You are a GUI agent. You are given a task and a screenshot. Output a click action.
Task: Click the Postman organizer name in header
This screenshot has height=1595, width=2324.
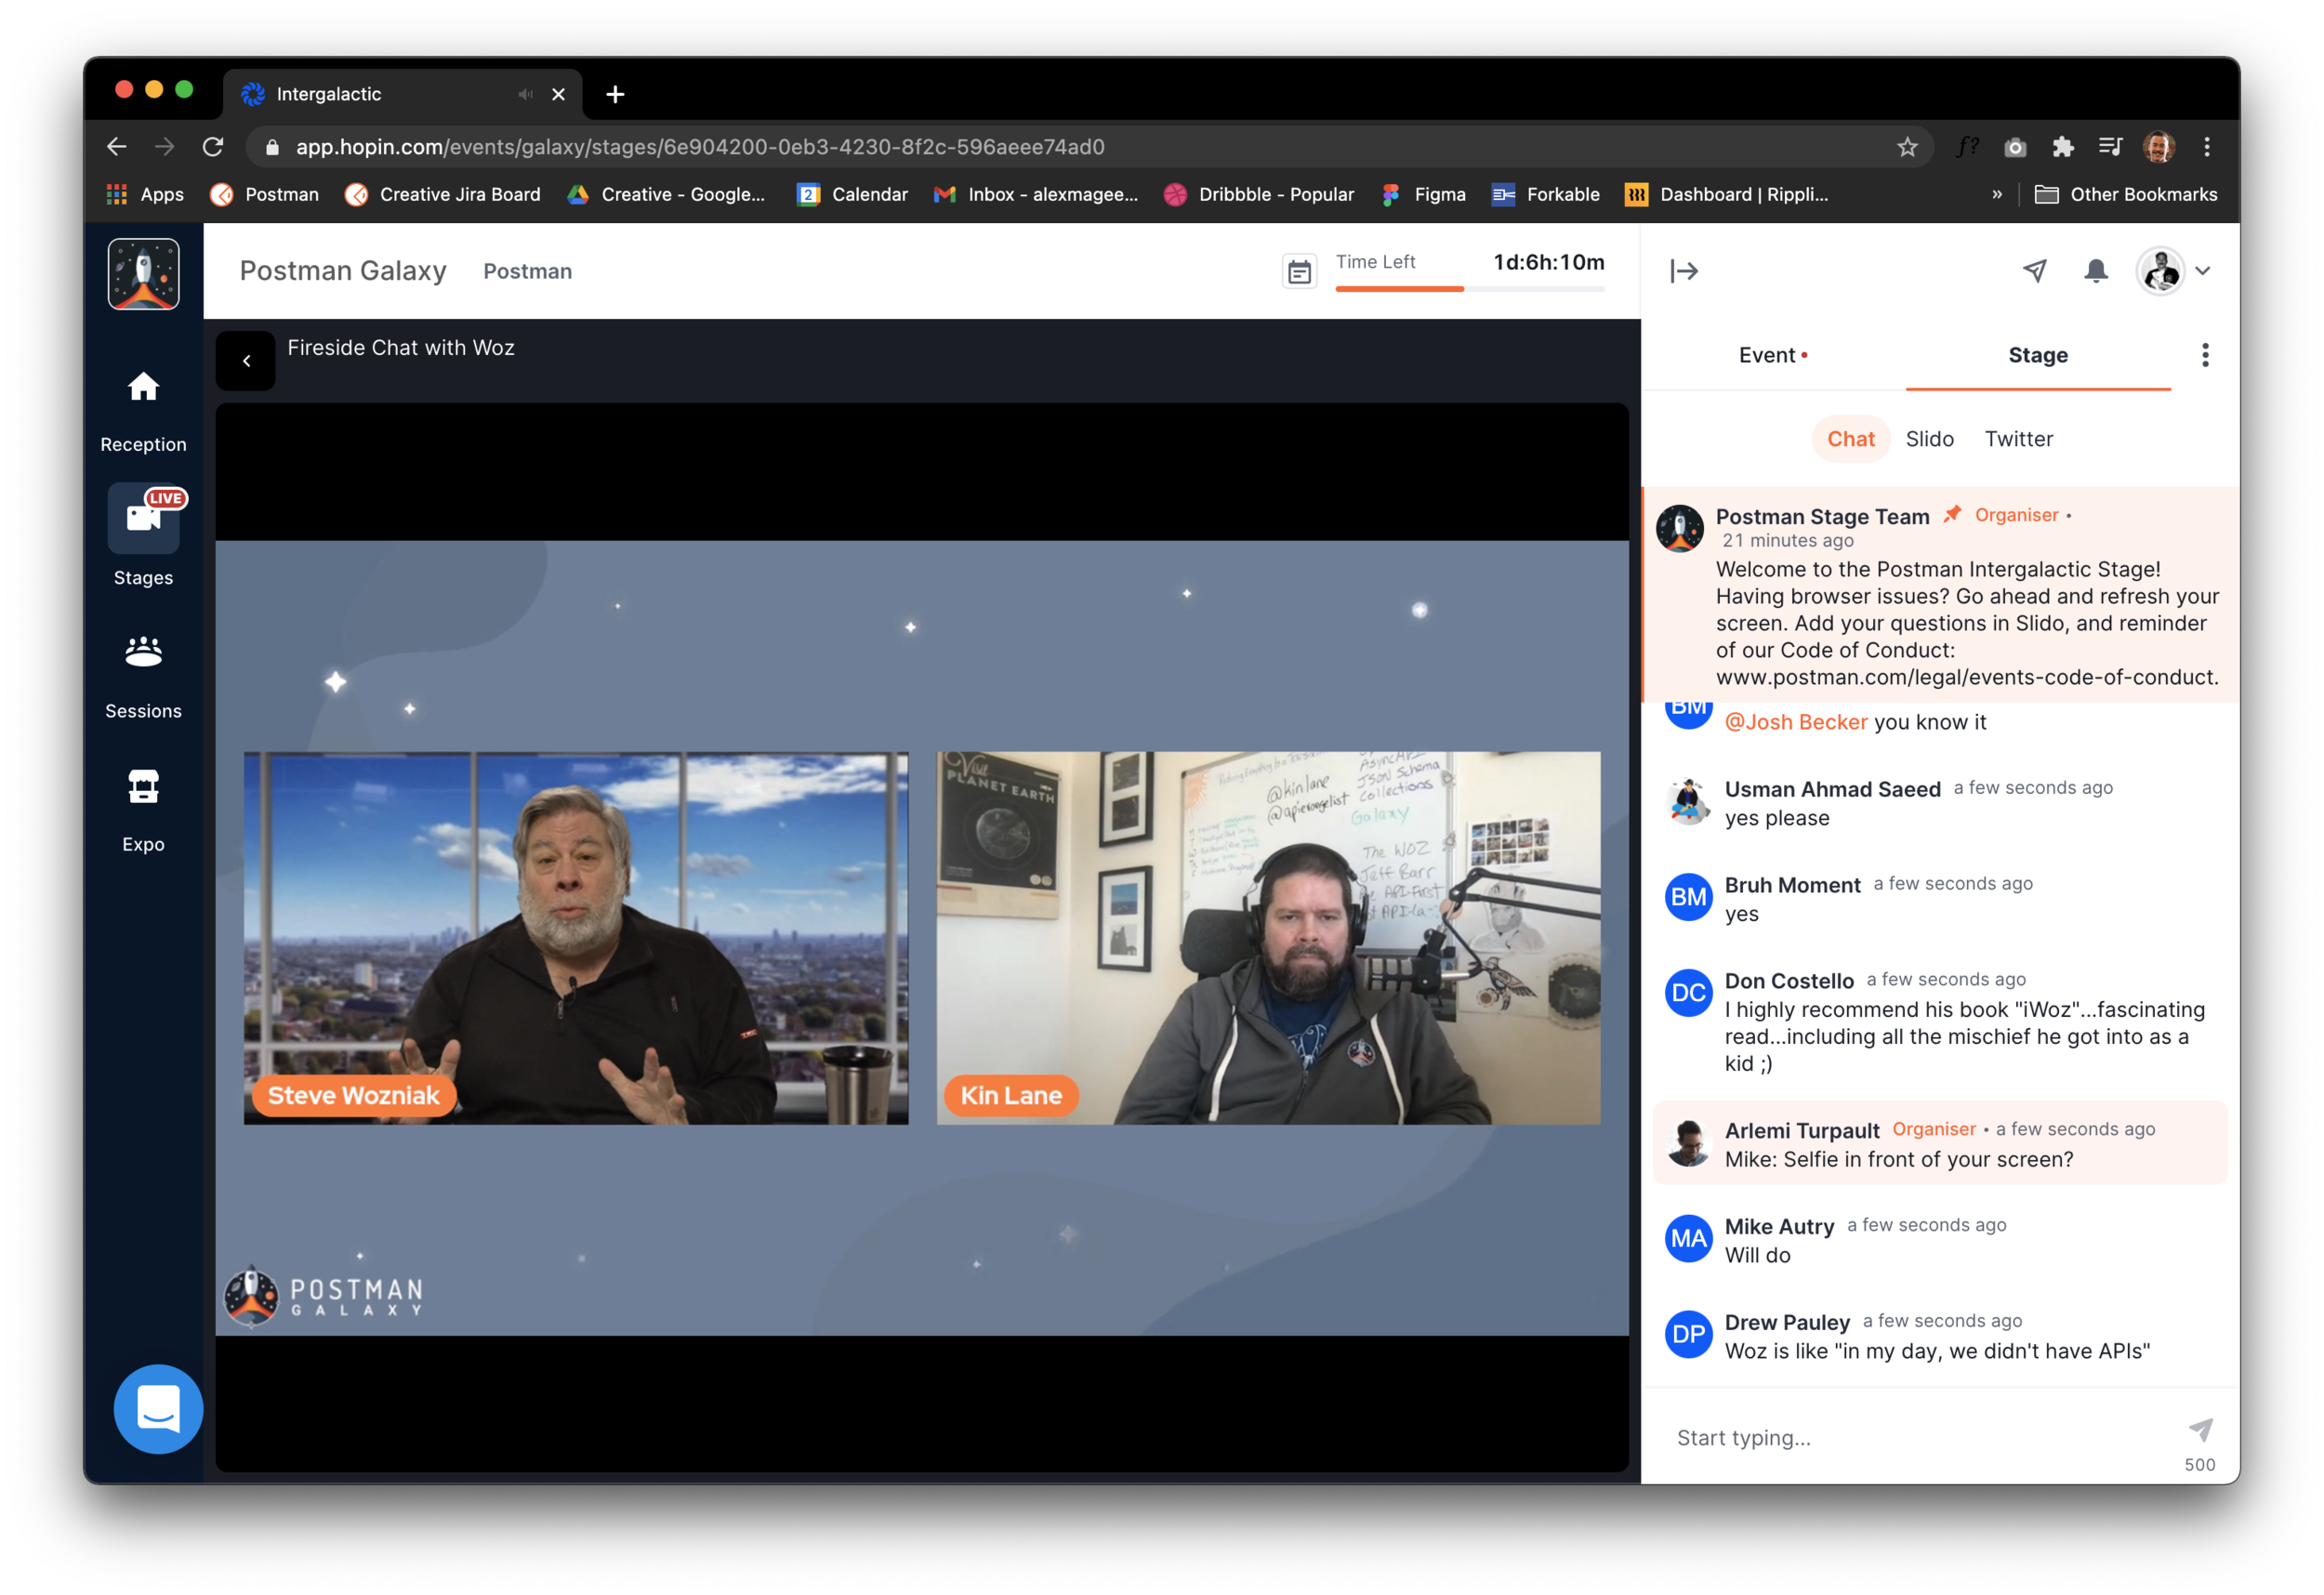pyautogui.click(x=527, y=271)
